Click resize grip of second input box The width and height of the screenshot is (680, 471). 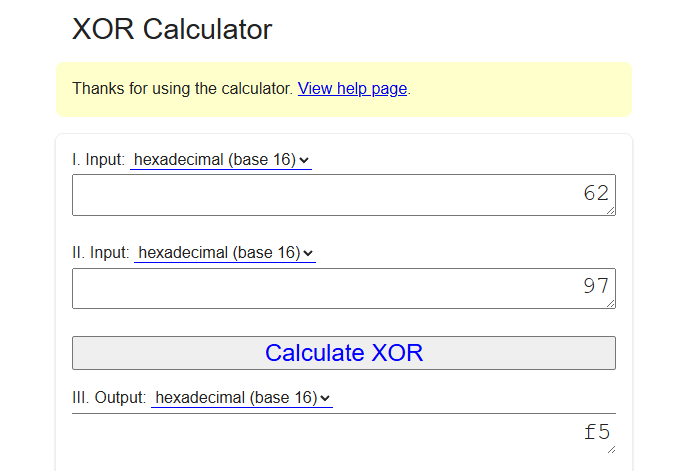point(610,303)
